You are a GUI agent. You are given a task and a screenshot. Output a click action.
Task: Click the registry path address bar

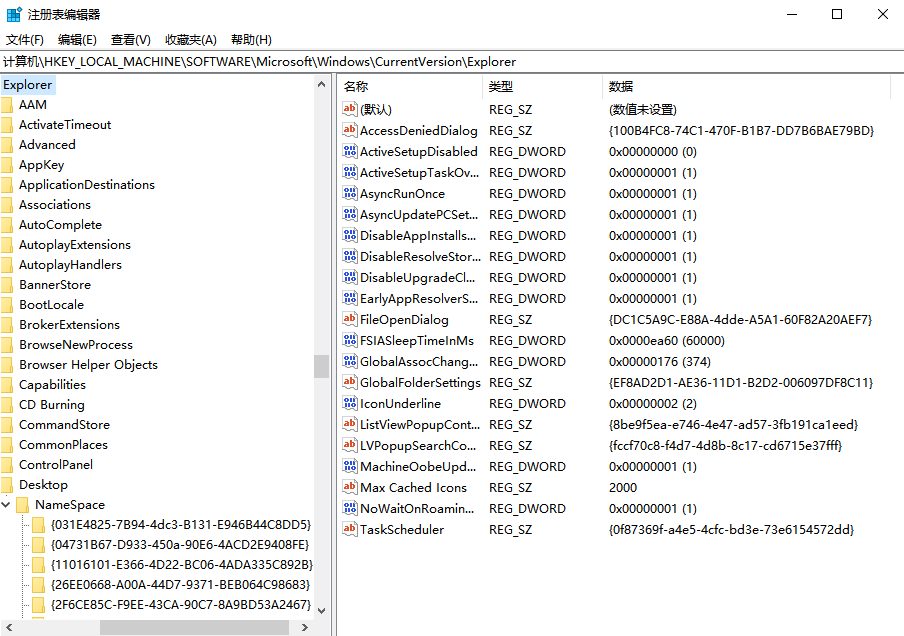[452, 62]
